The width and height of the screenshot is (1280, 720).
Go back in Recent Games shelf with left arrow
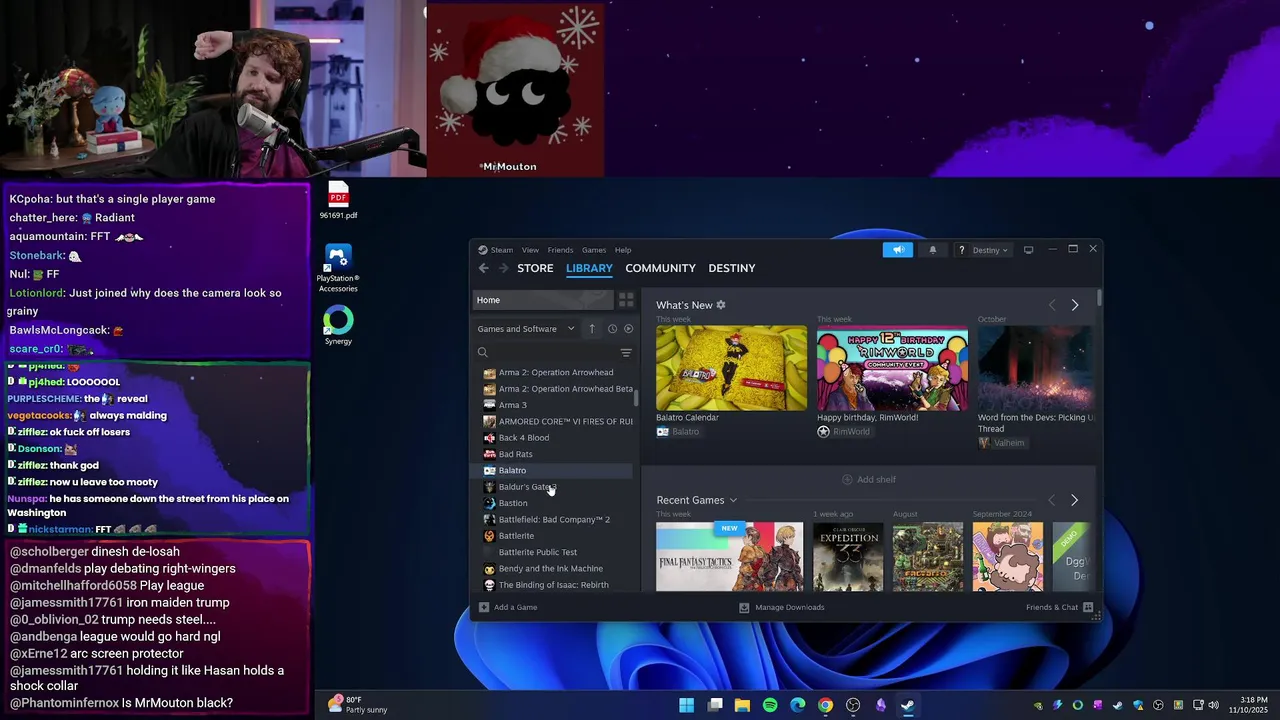coord(1051,500)
